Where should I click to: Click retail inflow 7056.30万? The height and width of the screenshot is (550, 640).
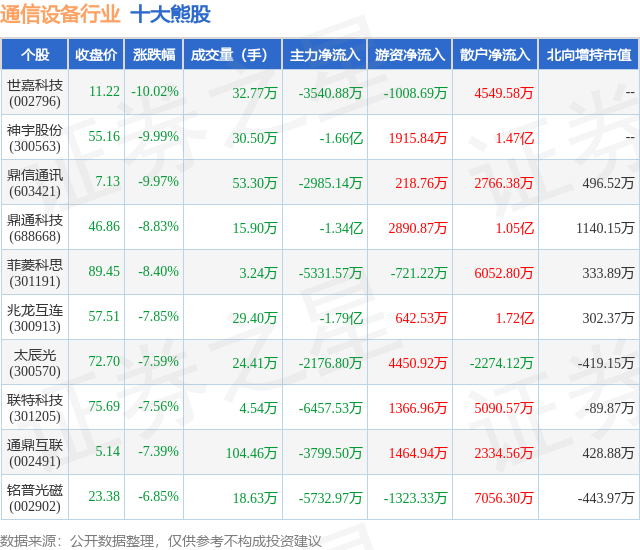[x=504, y=498]
